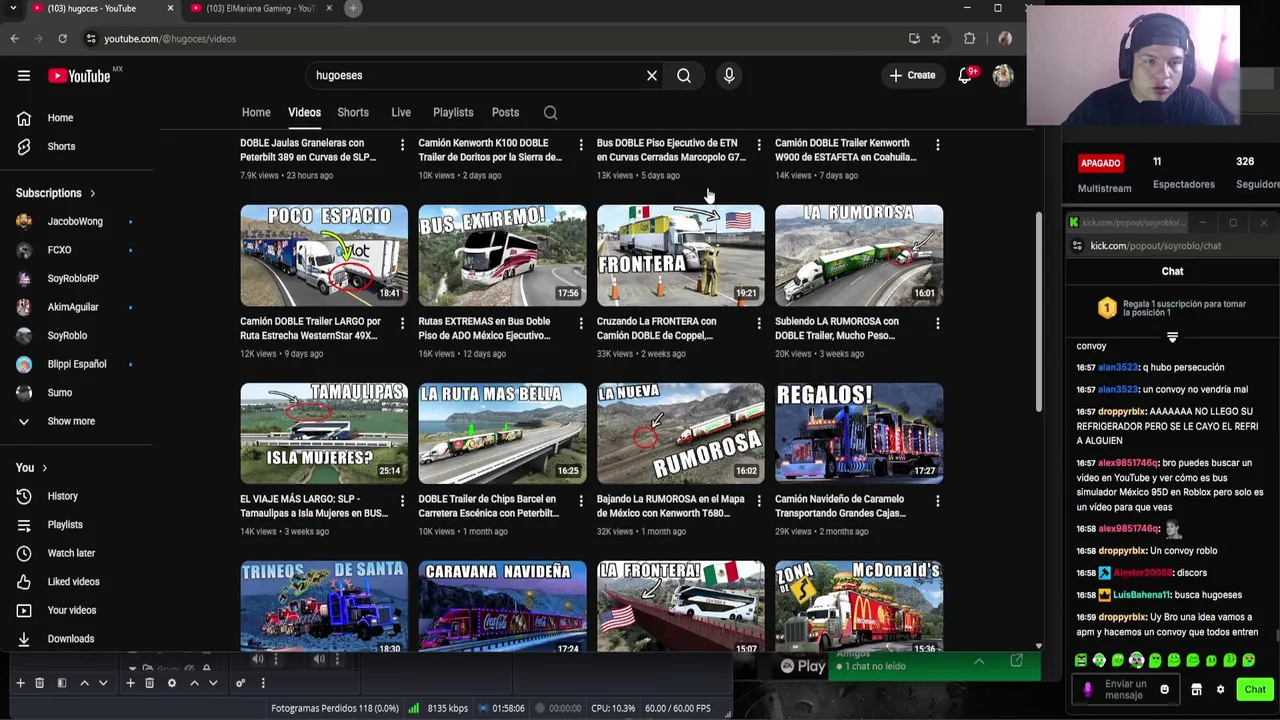
Task: Reload the YouTube page
Action: [62, 38]
